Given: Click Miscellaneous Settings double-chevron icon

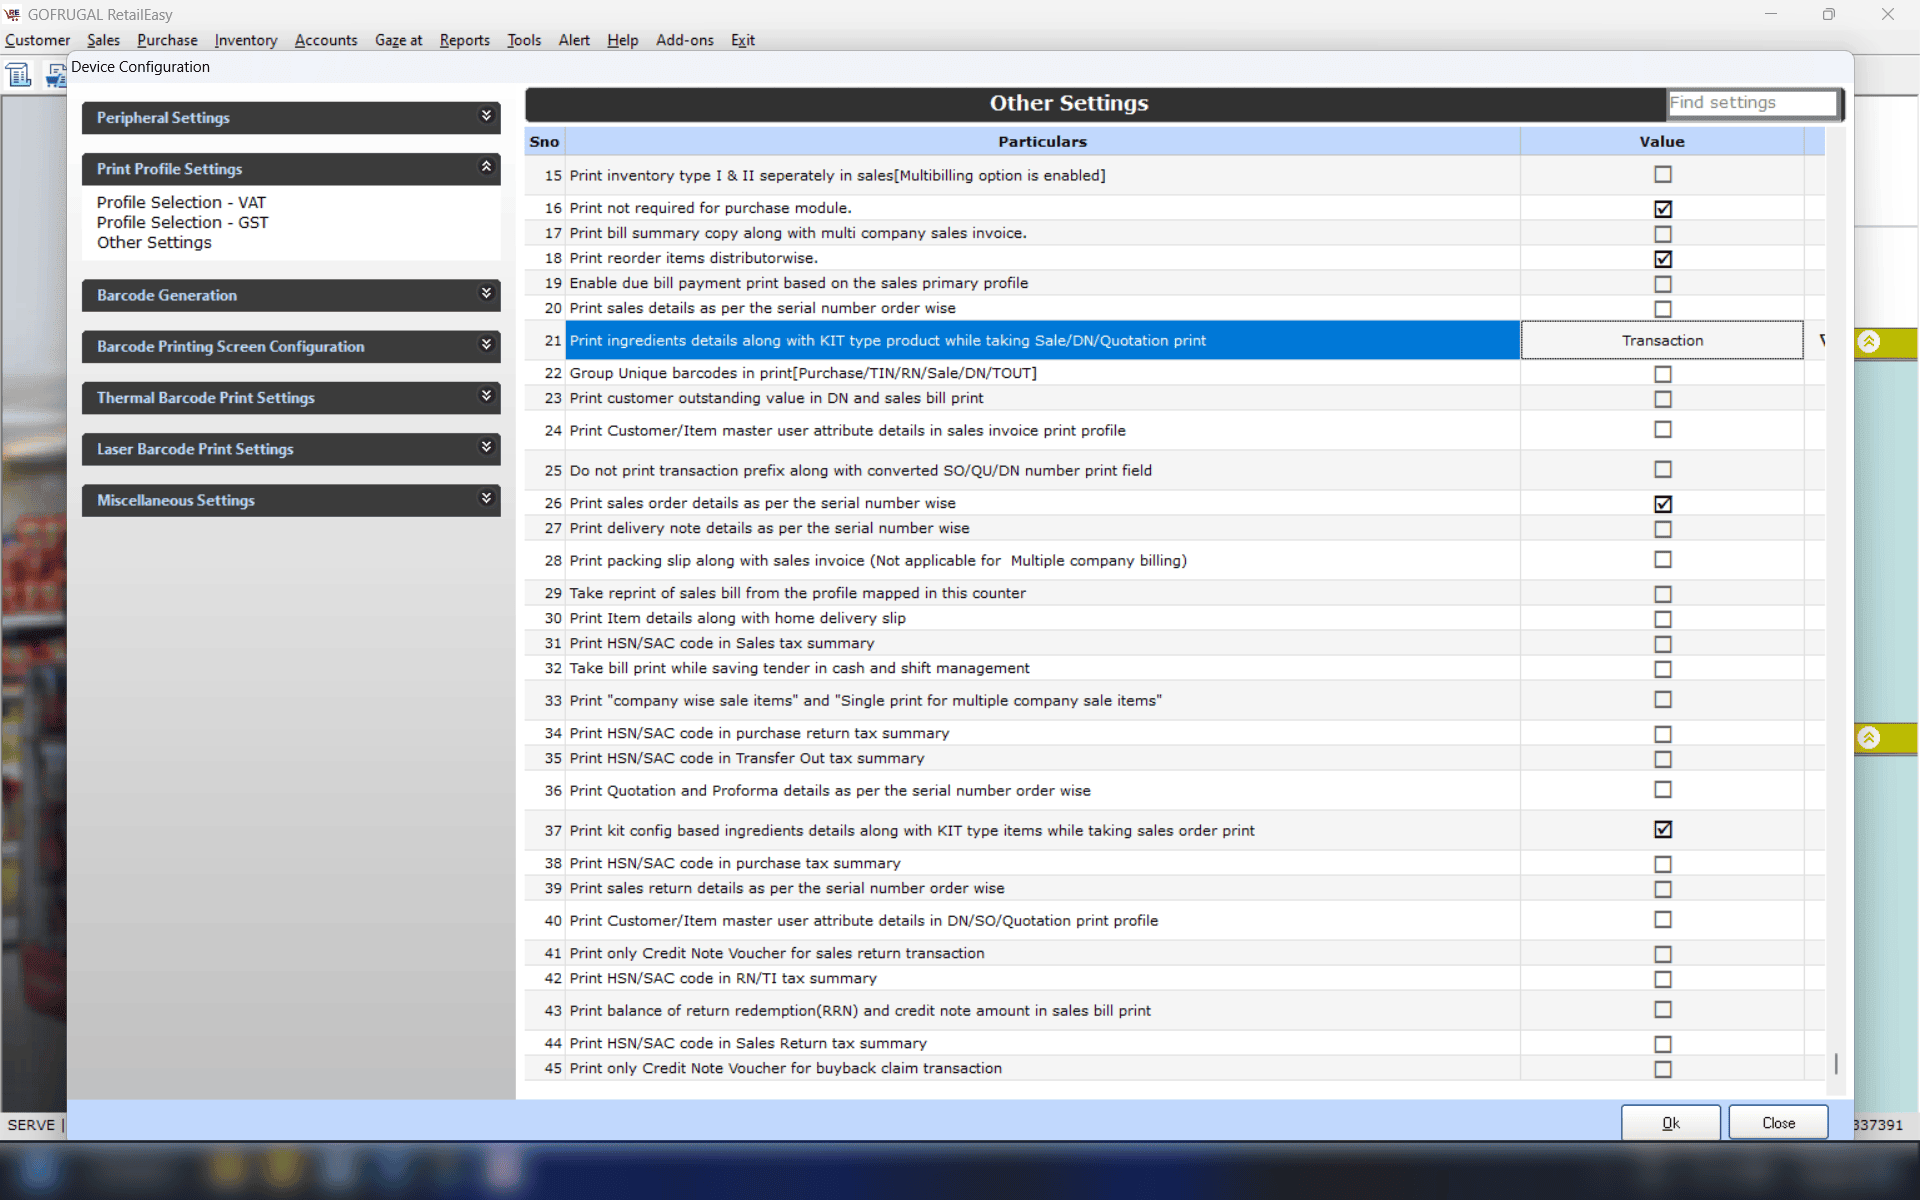Looking at the screenshot, I should [487, 498].
